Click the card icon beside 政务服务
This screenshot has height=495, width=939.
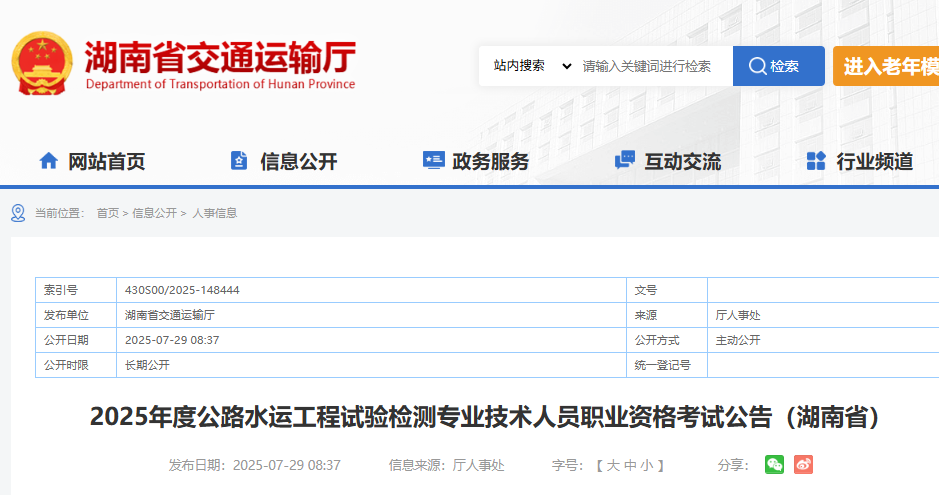[x=433, y=160]
